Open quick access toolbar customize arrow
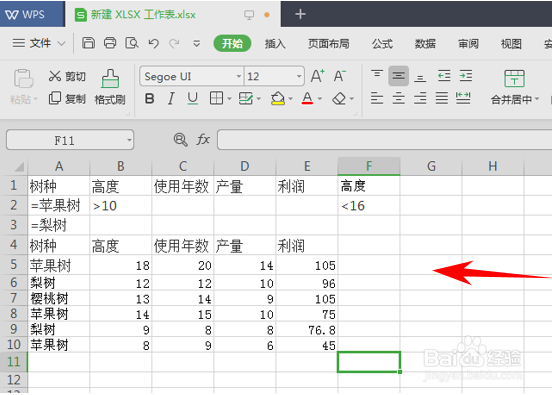This screenshot has height=395, width=552. pos(196,44)
